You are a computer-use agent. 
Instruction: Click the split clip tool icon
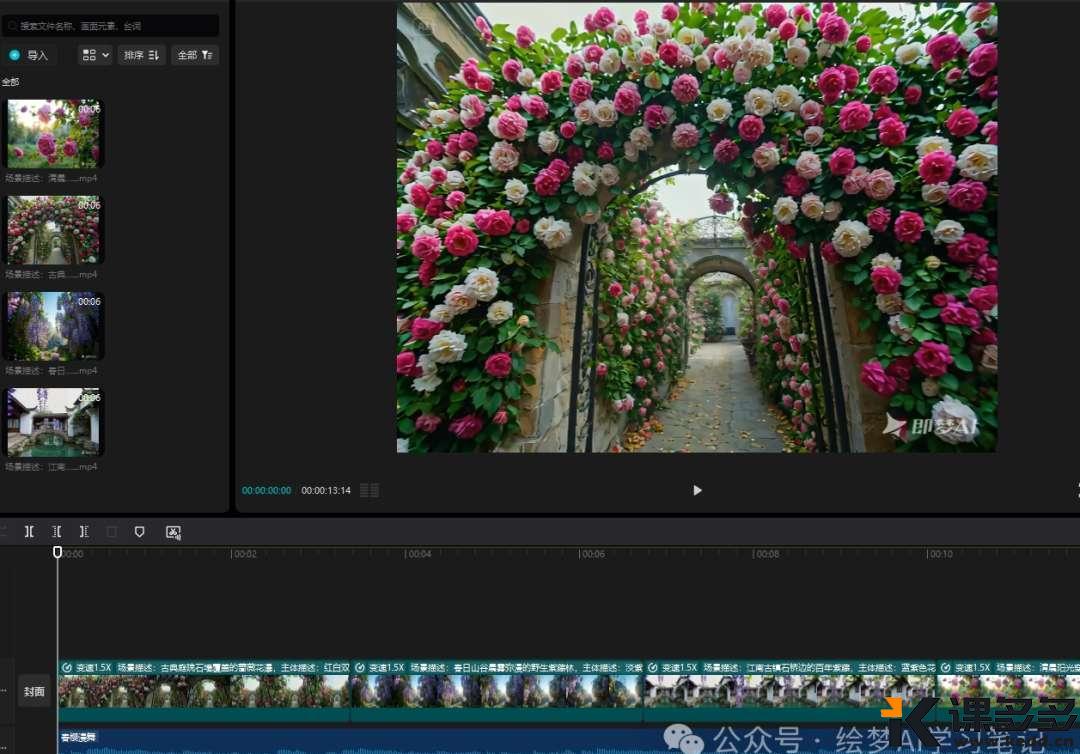point(29,532)
